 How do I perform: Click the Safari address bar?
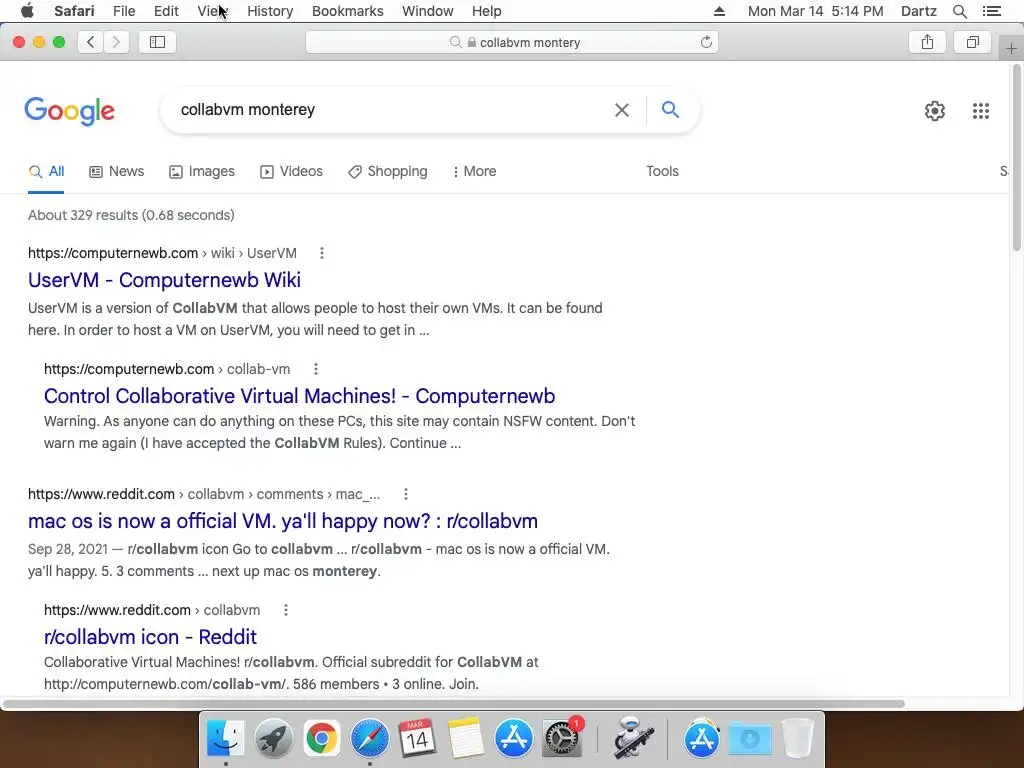[512, 42]
